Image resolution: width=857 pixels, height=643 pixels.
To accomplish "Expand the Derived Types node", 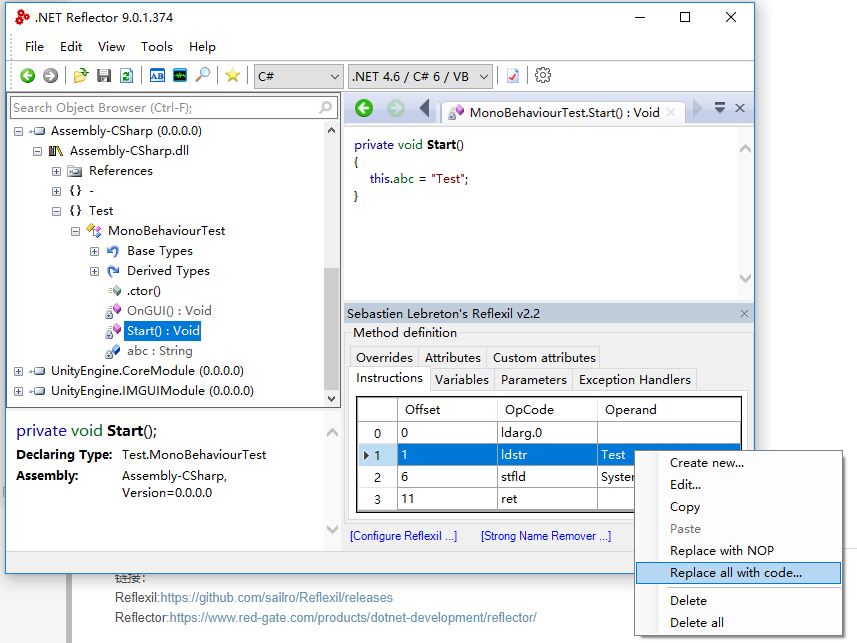I will (x=95, y=271).
